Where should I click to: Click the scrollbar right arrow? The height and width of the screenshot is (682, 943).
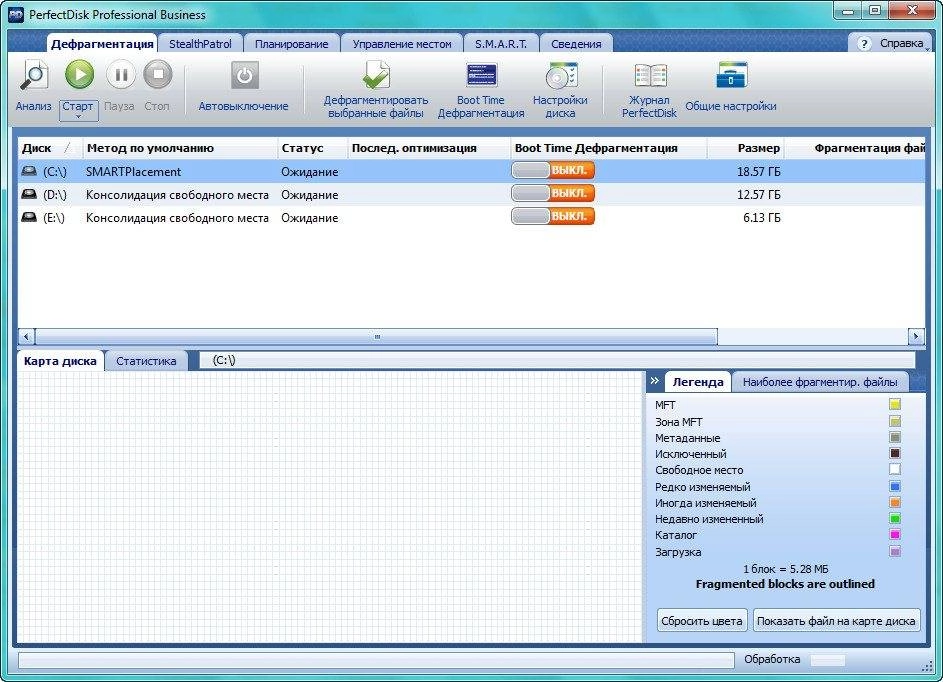(x=916, y=336)
